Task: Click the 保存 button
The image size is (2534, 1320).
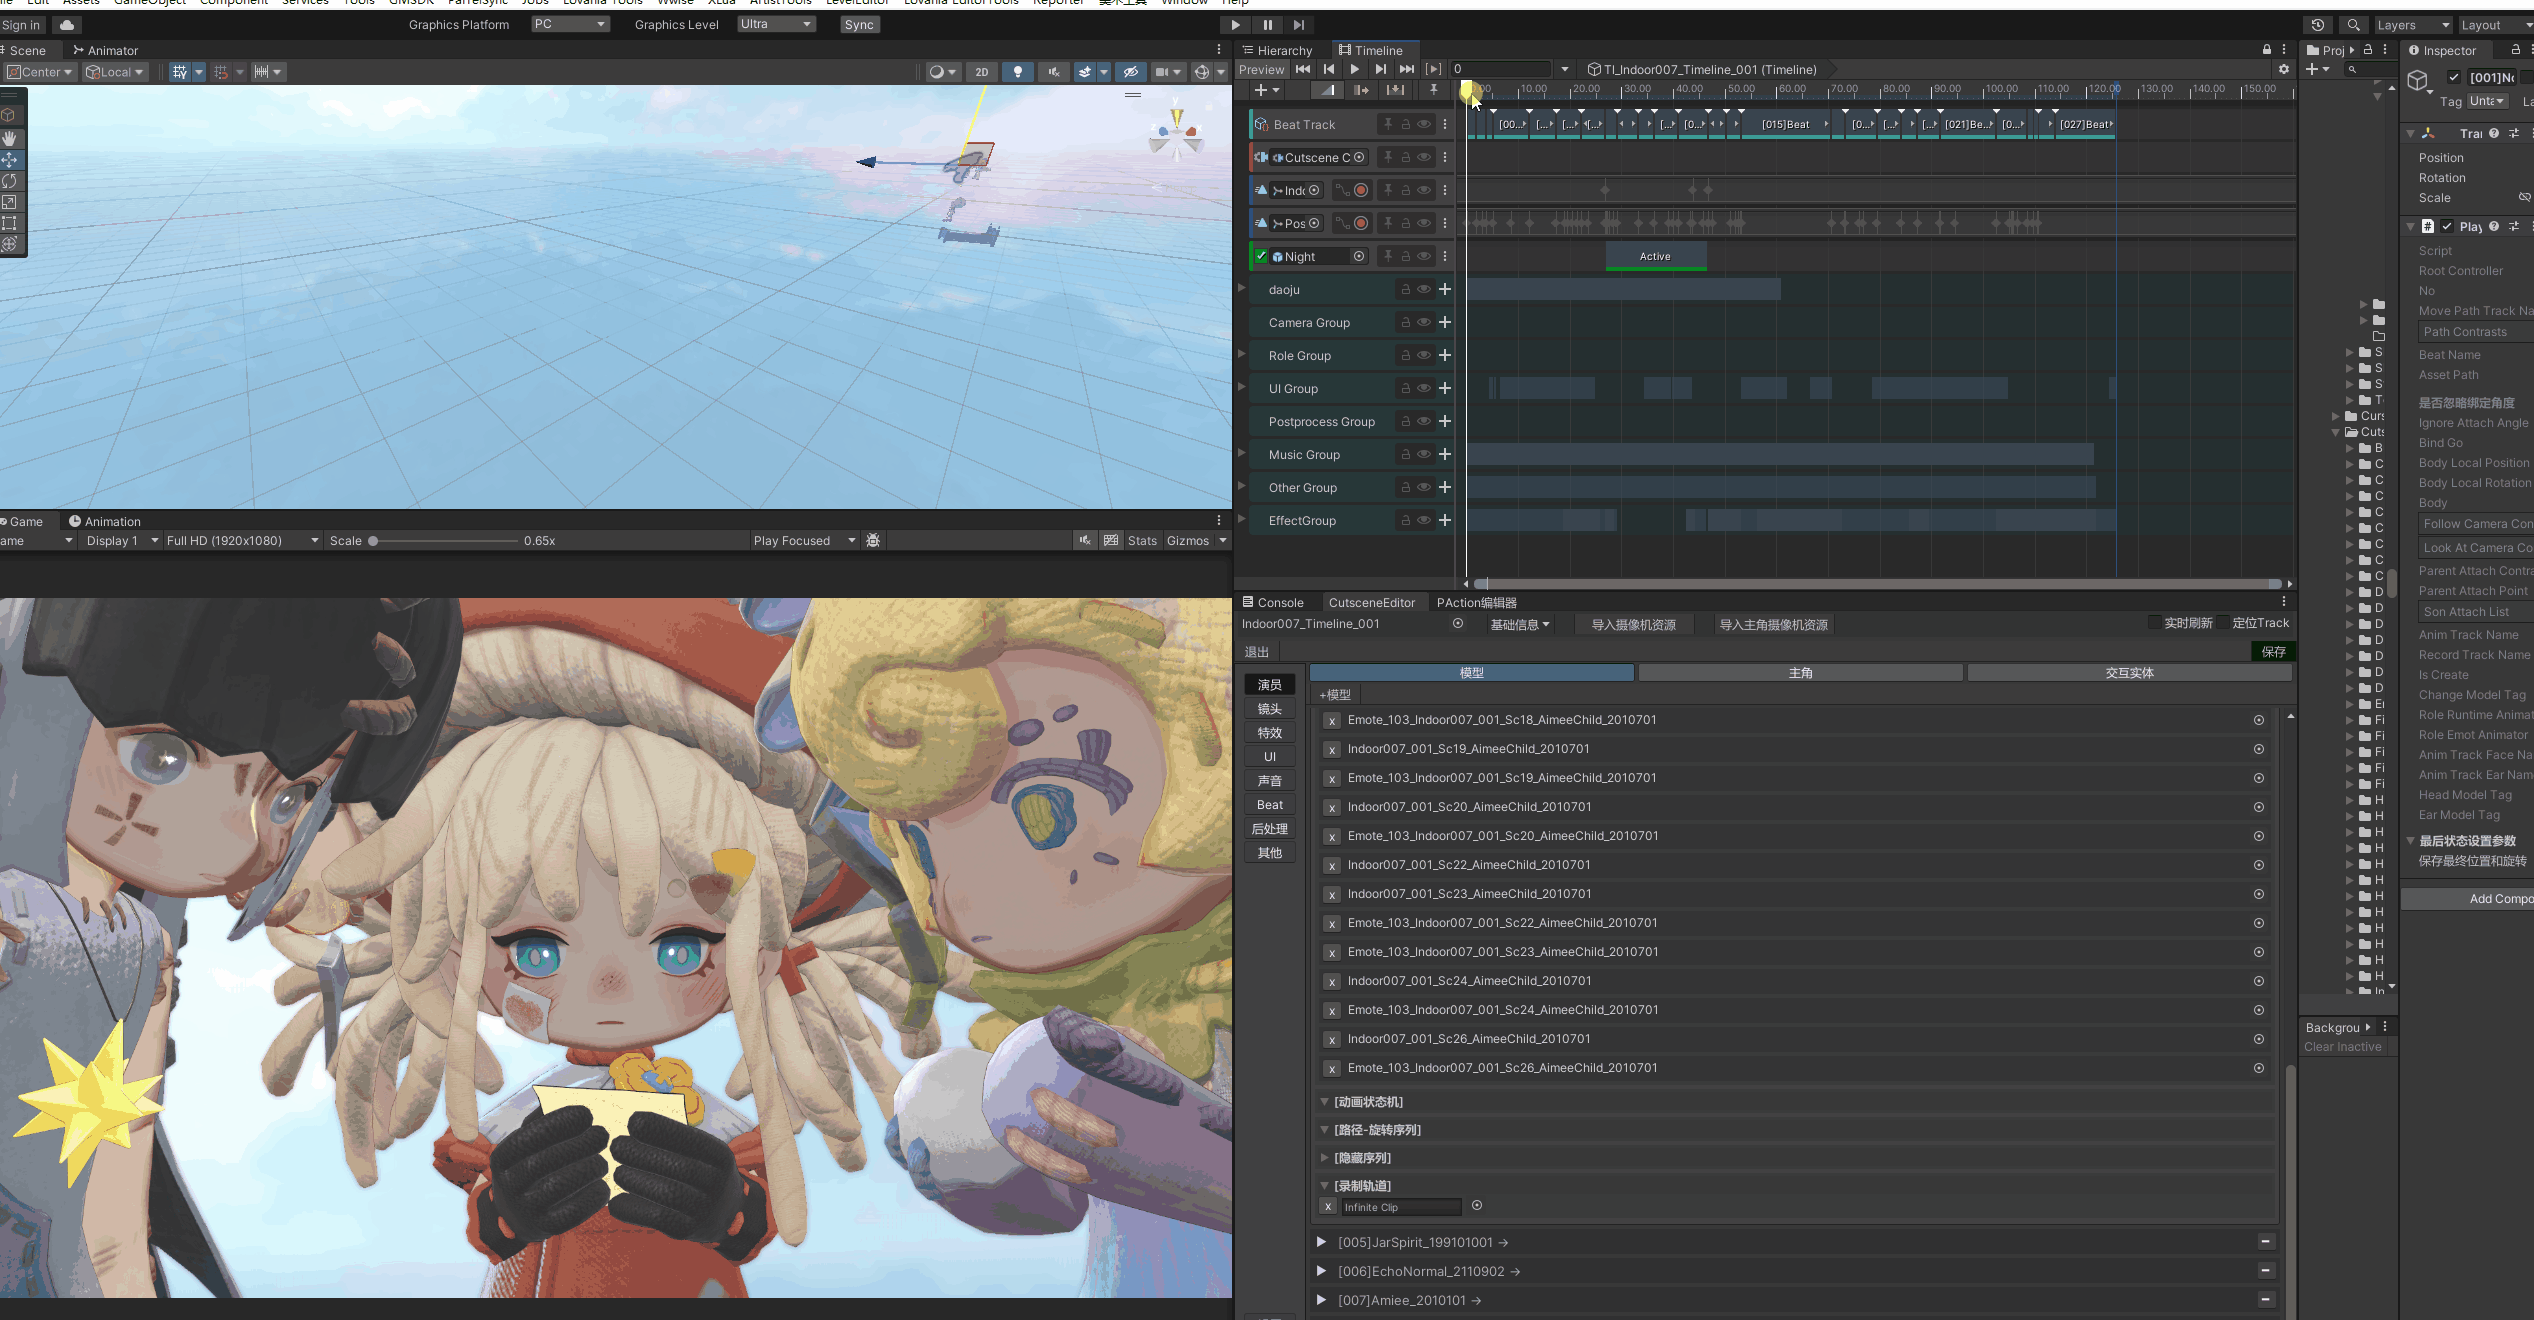Action: [x=2273, y=652]
